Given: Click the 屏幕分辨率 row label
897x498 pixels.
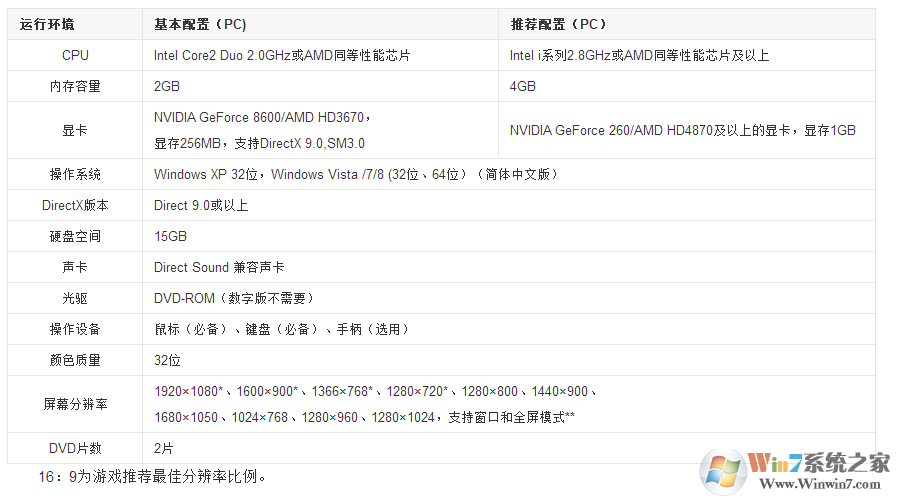Looking at the screenshot, I should 75,404.
